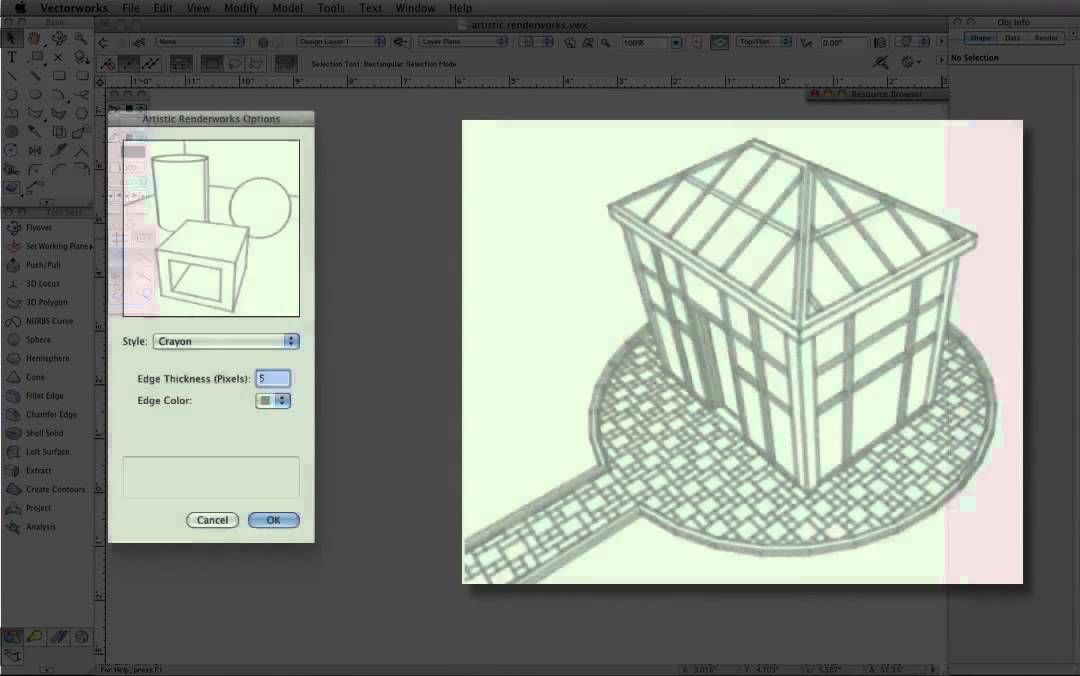The width and height of the screenshot is (1080, 676).
Task: Open the Layer Plane dropdown
Action: [x=463, y=42]
